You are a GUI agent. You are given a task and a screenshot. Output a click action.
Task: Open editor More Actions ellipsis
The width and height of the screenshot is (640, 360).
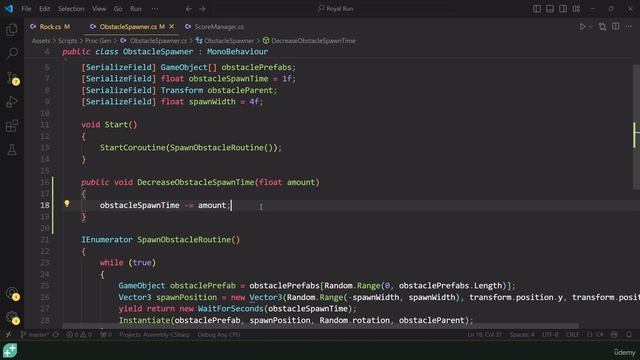click(629, 27)
